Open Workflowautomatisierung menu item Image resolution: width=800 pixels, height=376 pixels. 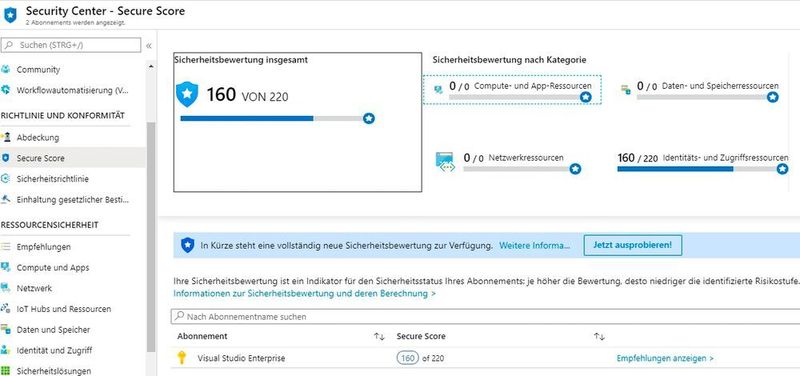click(72, 90)
